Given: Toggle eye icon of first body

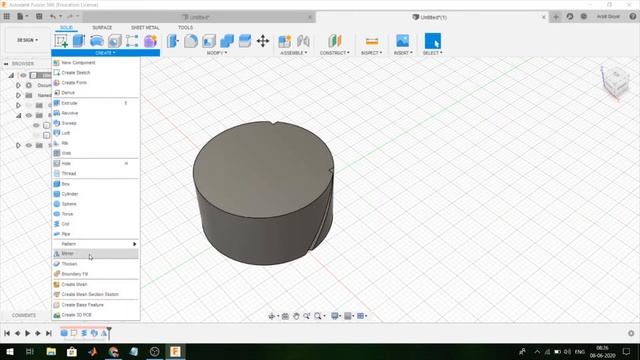Looking at the screenshot, I should click(36, 125).
